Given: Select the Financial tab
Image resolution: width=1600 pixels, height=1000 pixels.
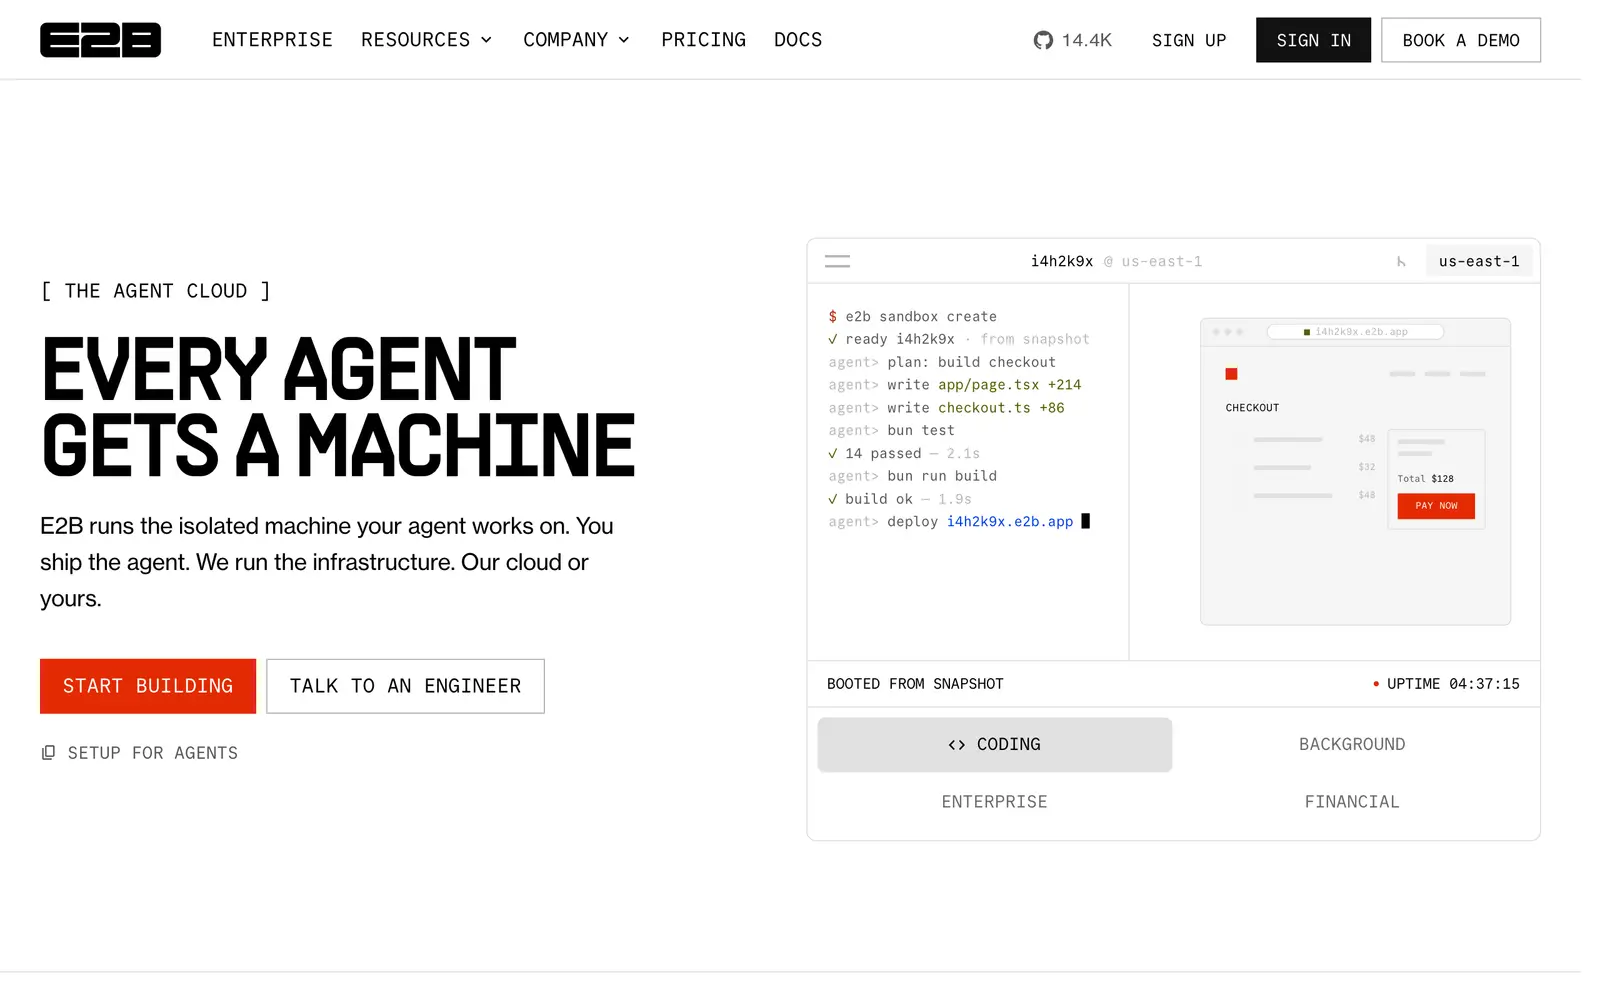Looking at the screenshot, I should click(1352, 802).
